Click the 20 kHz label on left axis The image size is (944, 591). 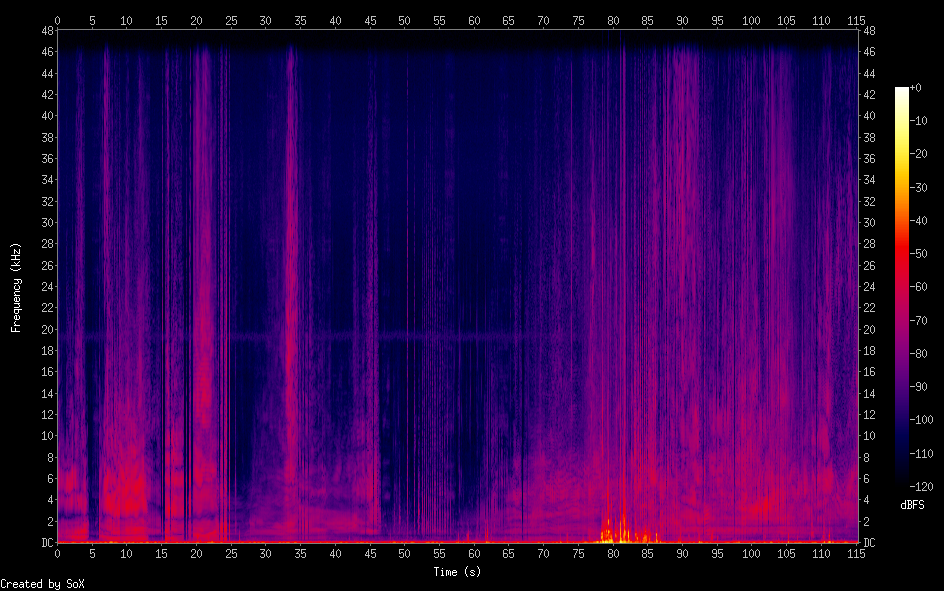[44, 329]
